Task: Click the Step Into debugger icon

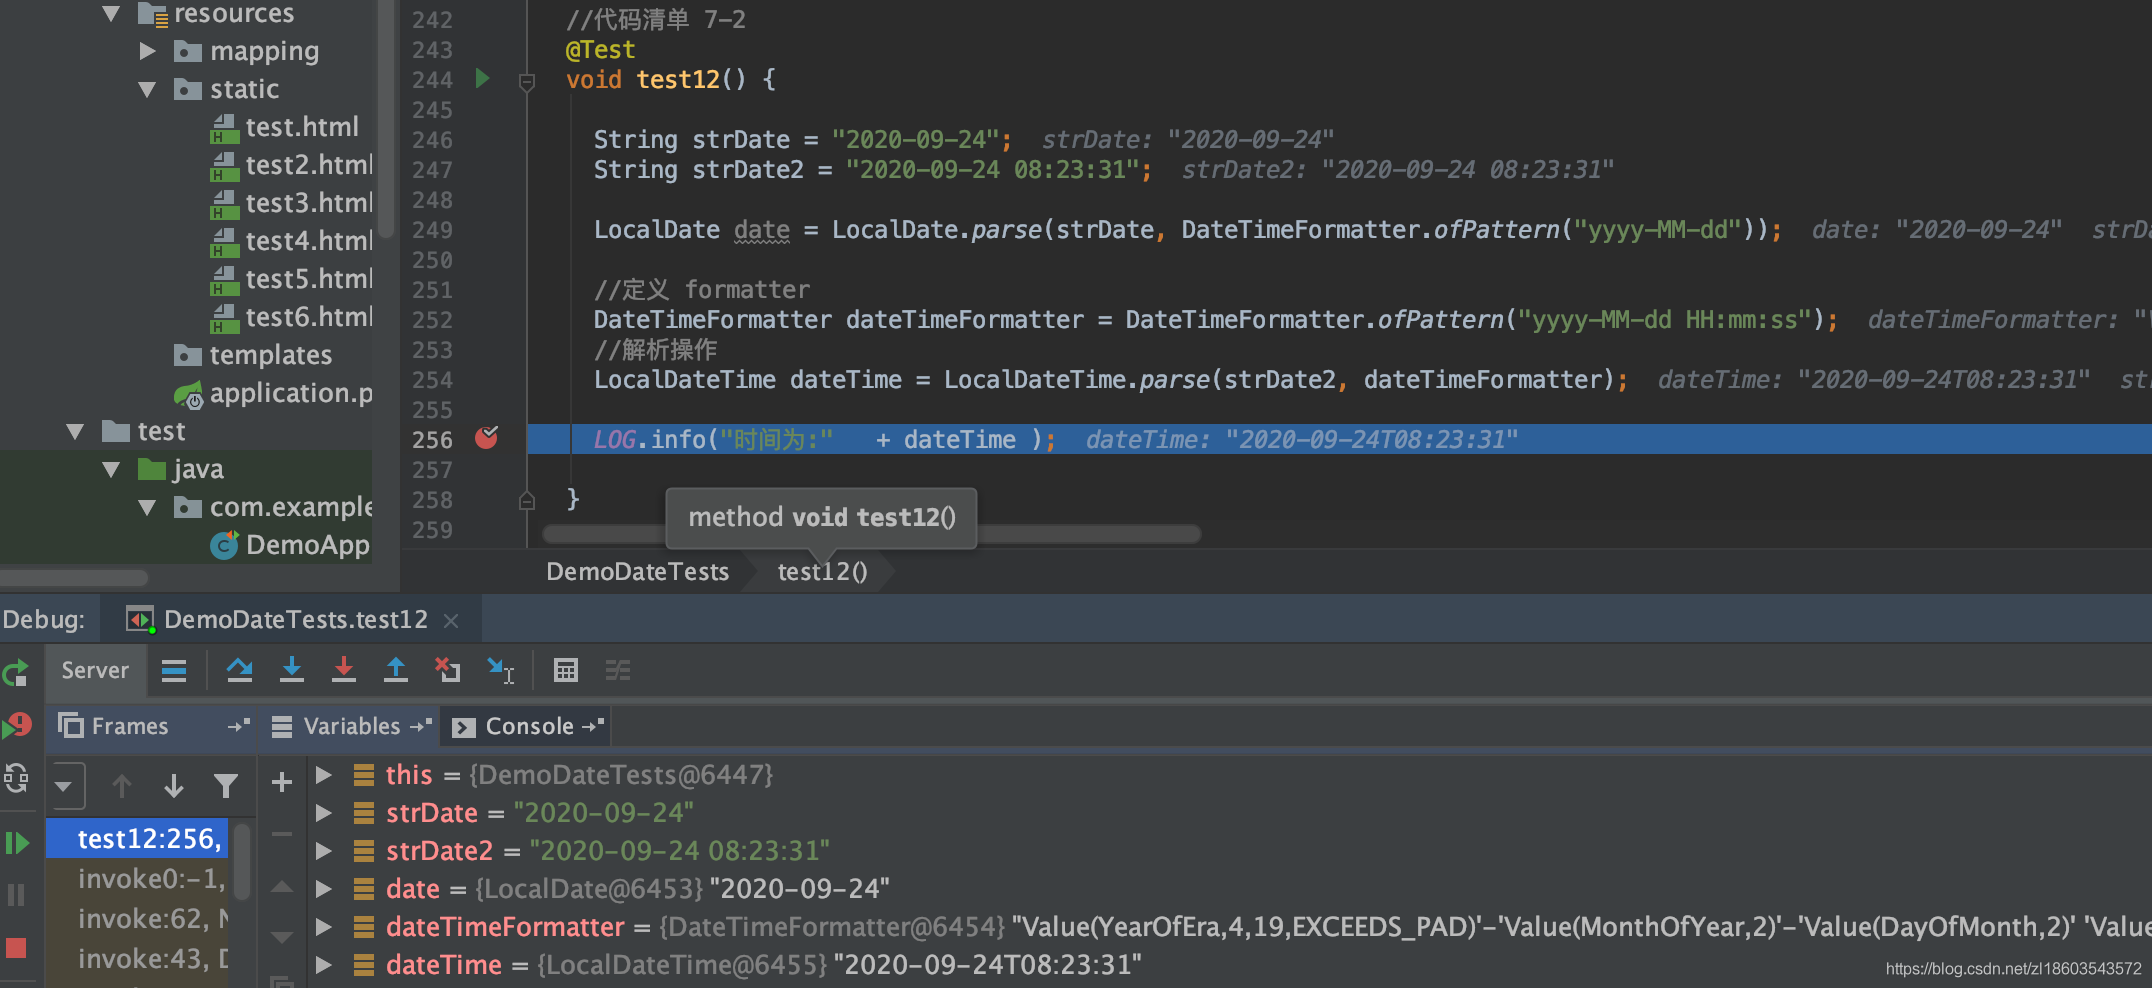Action: click(291, 670)
